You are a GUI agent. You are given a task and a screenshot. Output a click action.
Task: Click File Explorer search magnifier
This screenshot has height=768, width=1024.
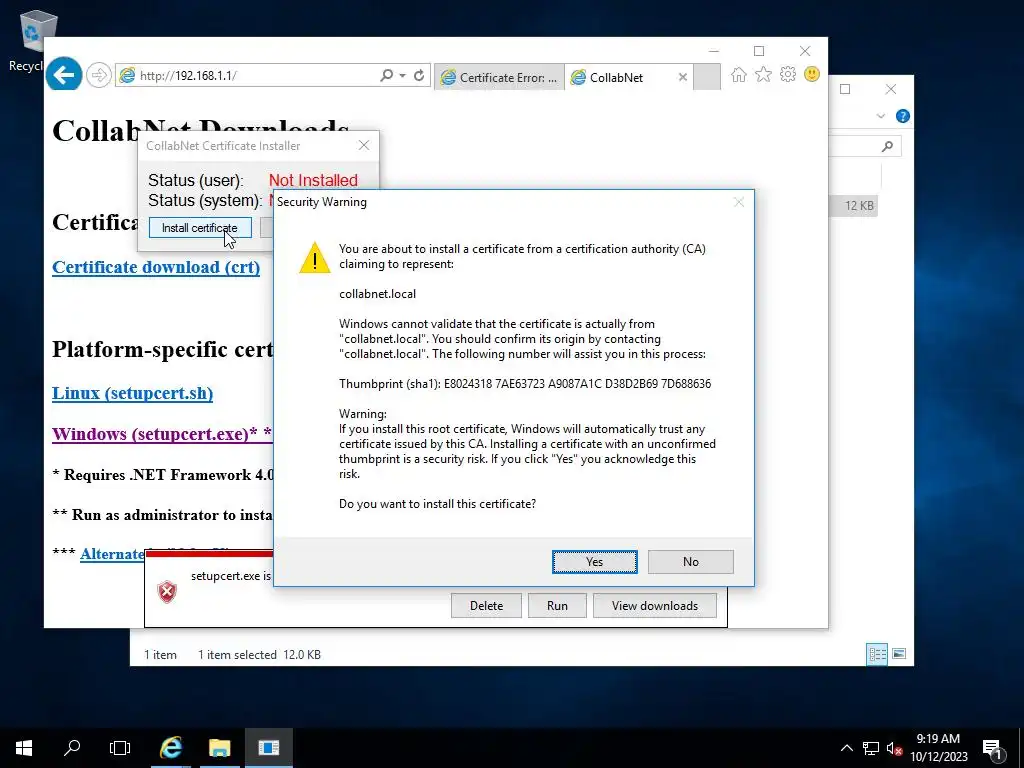click(x=887, y=146)
